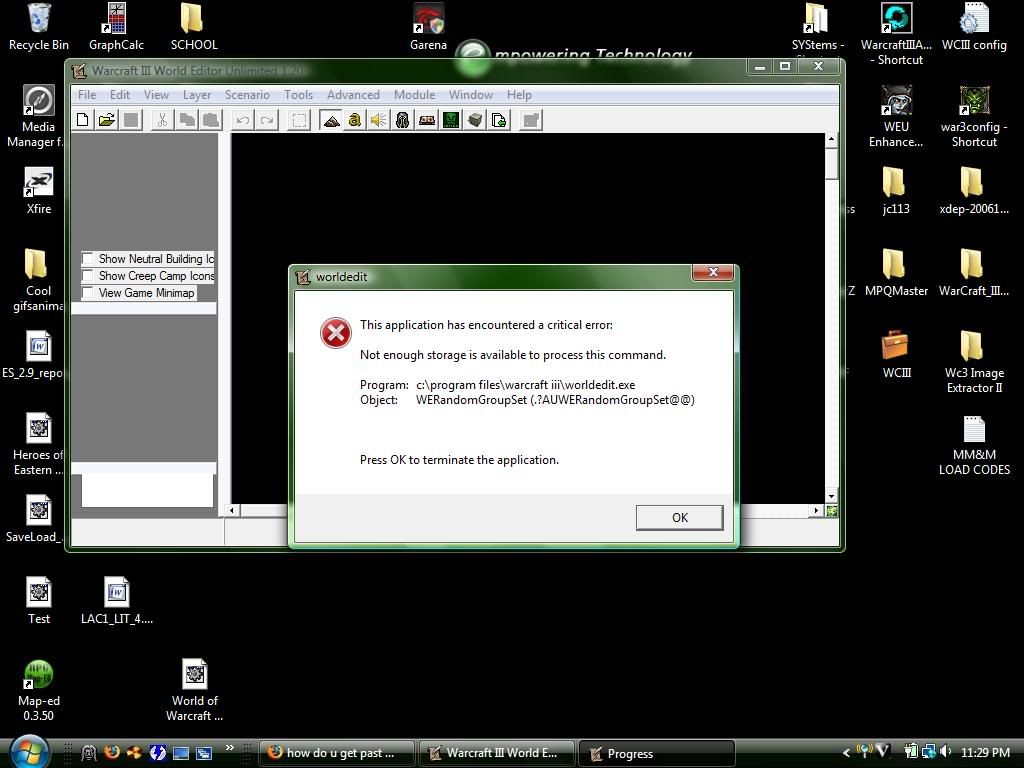
Task: Switch to 'how do u get past' Firefox task
Action: (x=337, y=753)
